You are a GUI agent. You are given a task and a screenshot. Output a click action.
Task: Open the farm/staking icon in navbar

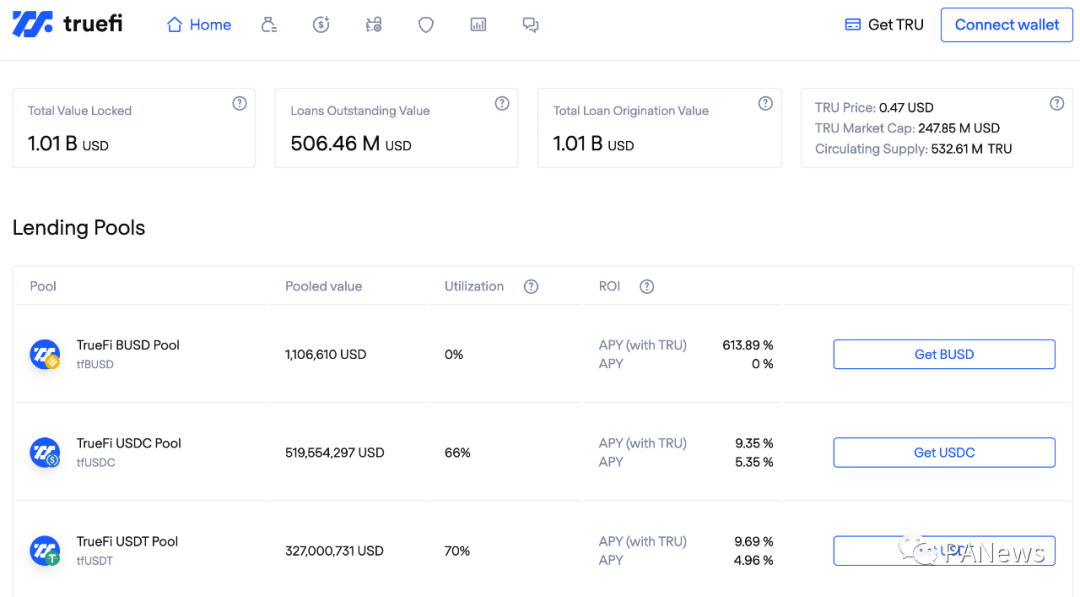pyautogui.click(x=373, y=25)
